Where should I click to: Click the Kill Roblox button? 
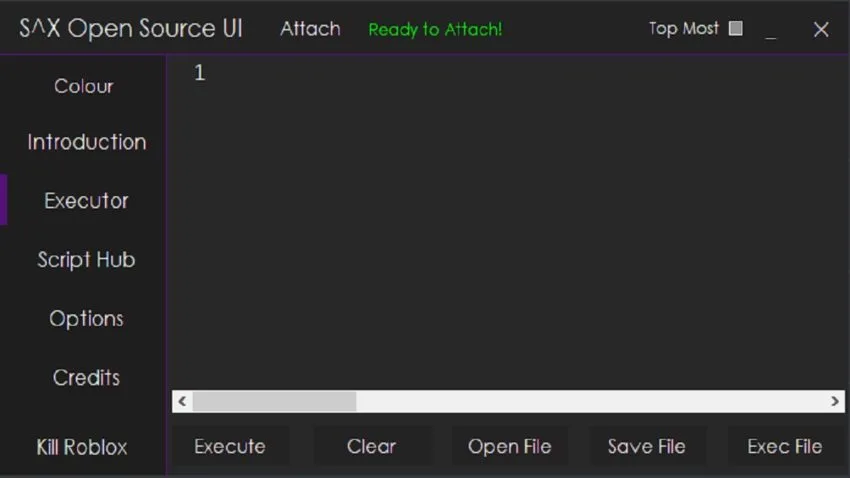(x=82, y=447)
